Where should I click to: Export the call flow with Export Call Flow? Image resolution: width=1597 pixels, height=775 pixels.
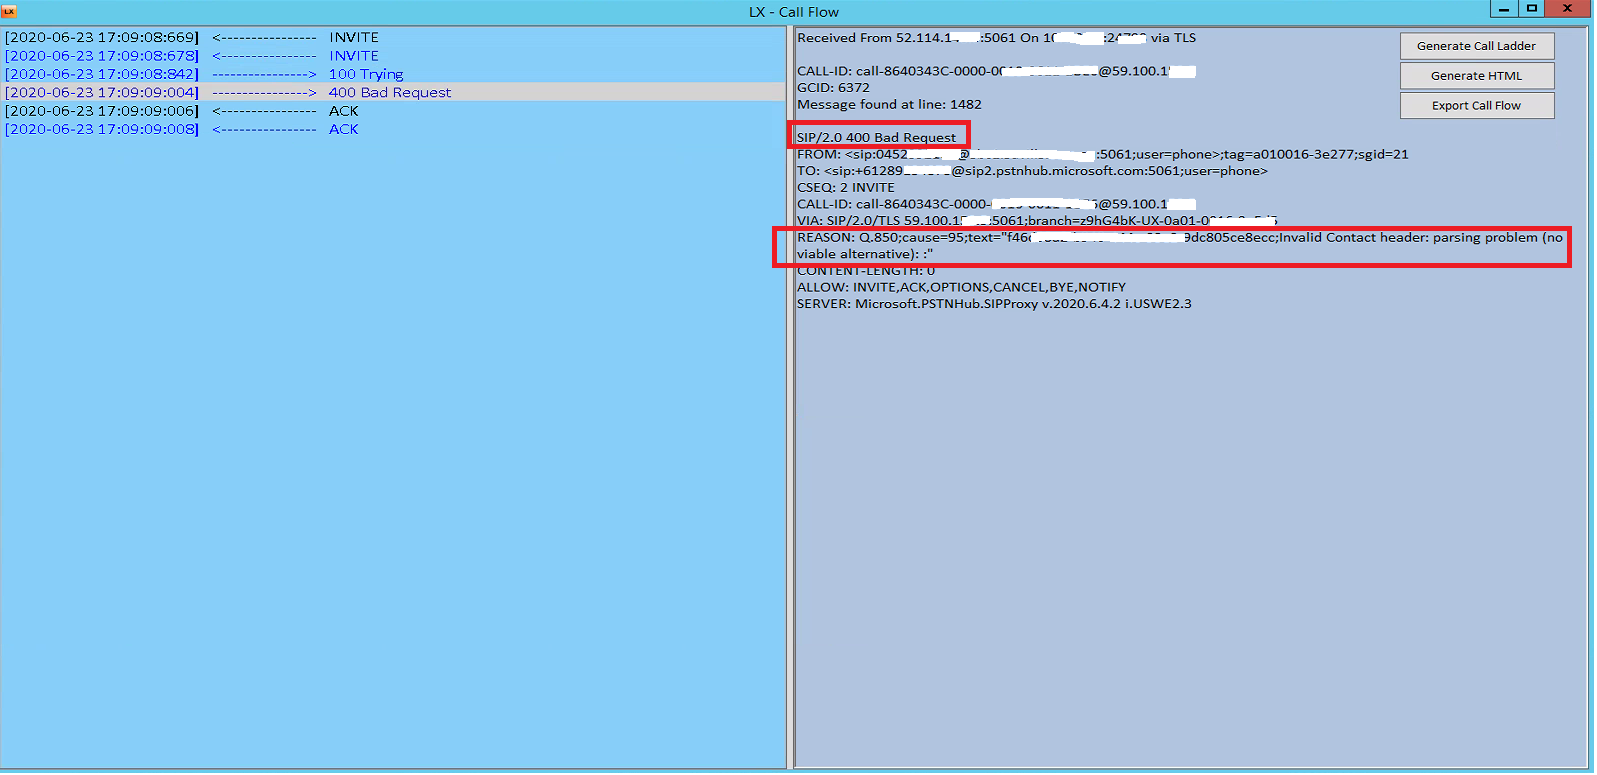coord(1476,106)
